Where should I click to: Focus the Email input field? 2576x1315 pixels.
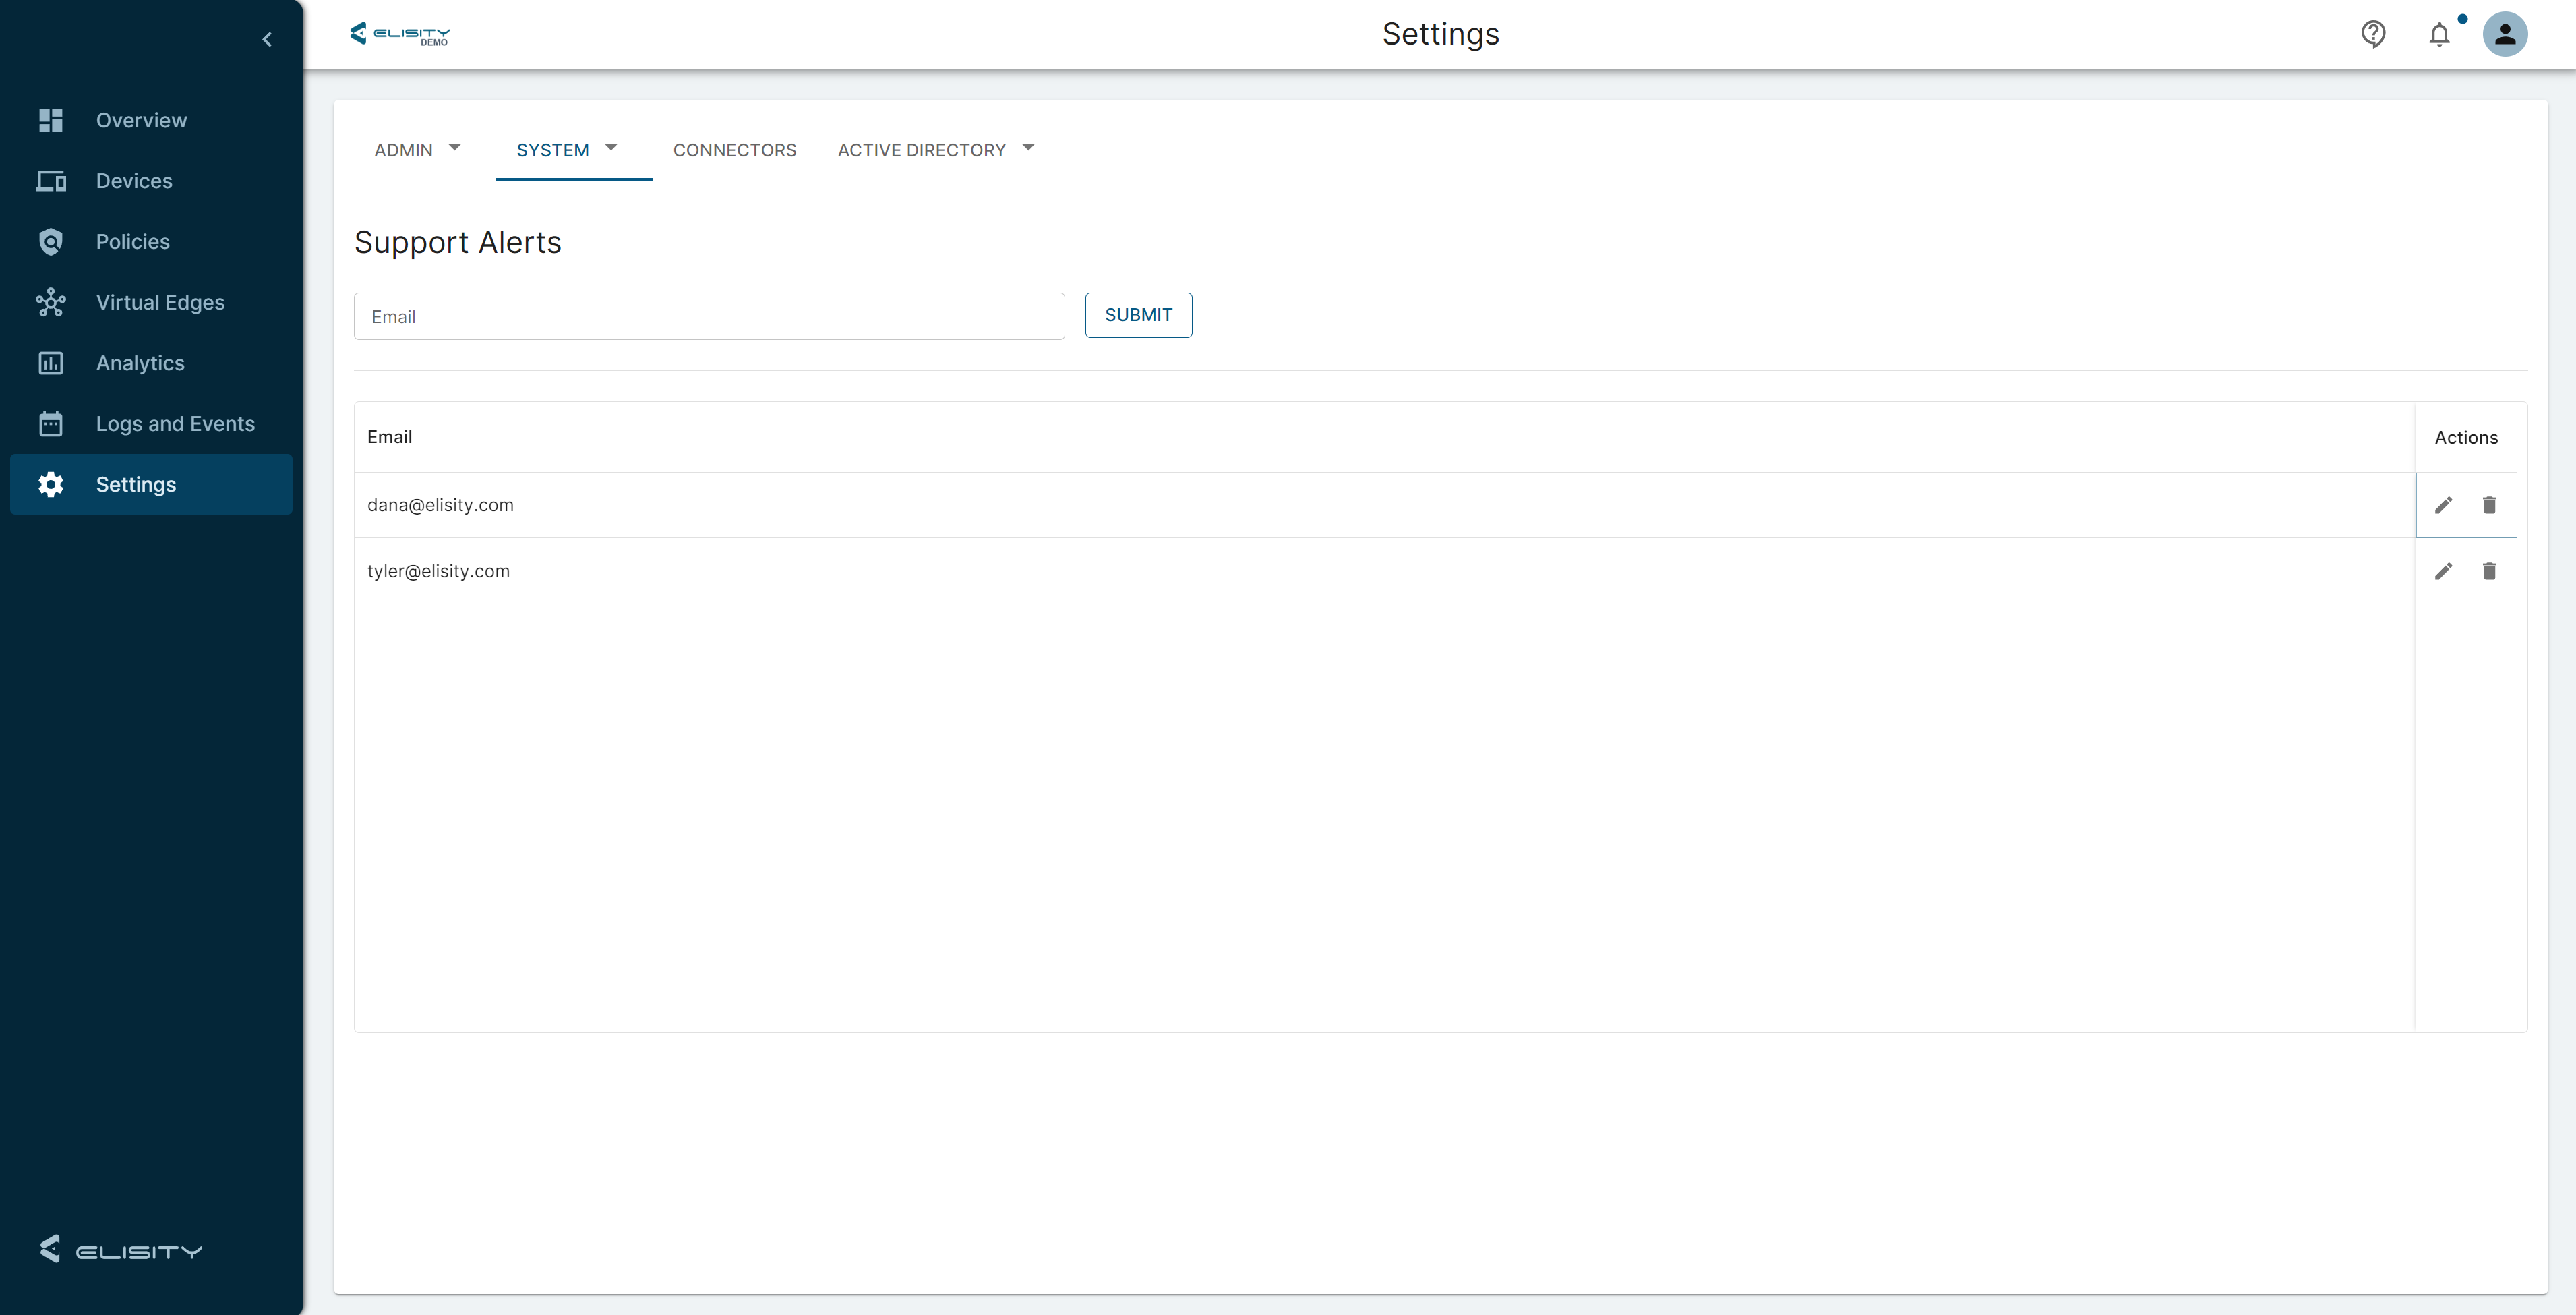(x=709, y=316)
